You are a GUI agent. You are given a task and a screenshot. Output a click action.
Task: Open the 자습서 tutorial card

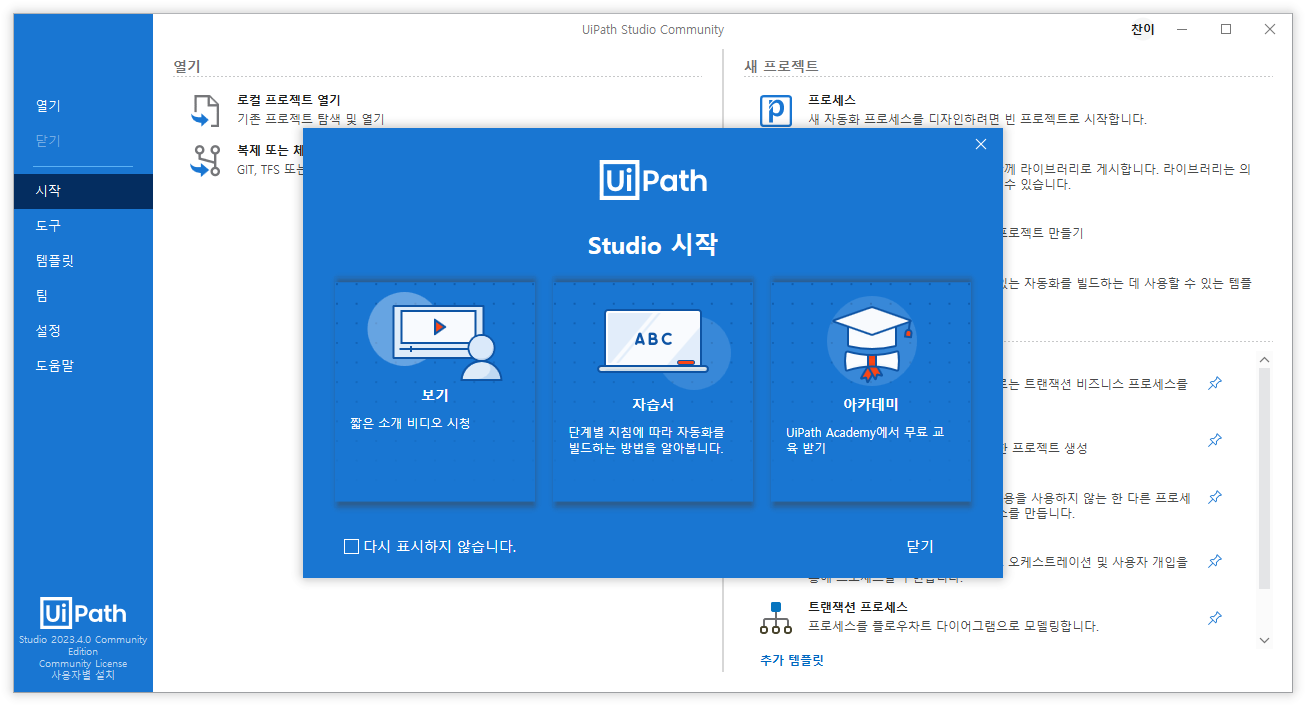(x=653, y=391)
